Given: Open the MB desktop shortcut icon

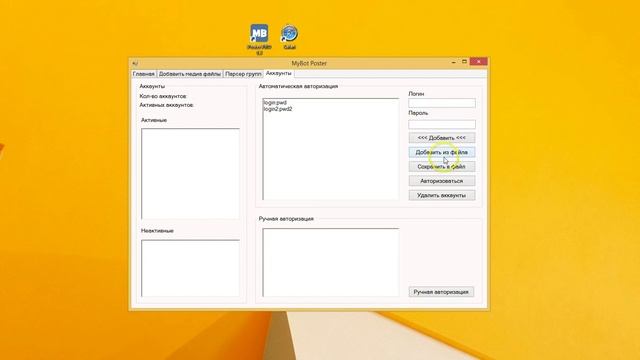Looking at the screenshot, I should point(259,33).
